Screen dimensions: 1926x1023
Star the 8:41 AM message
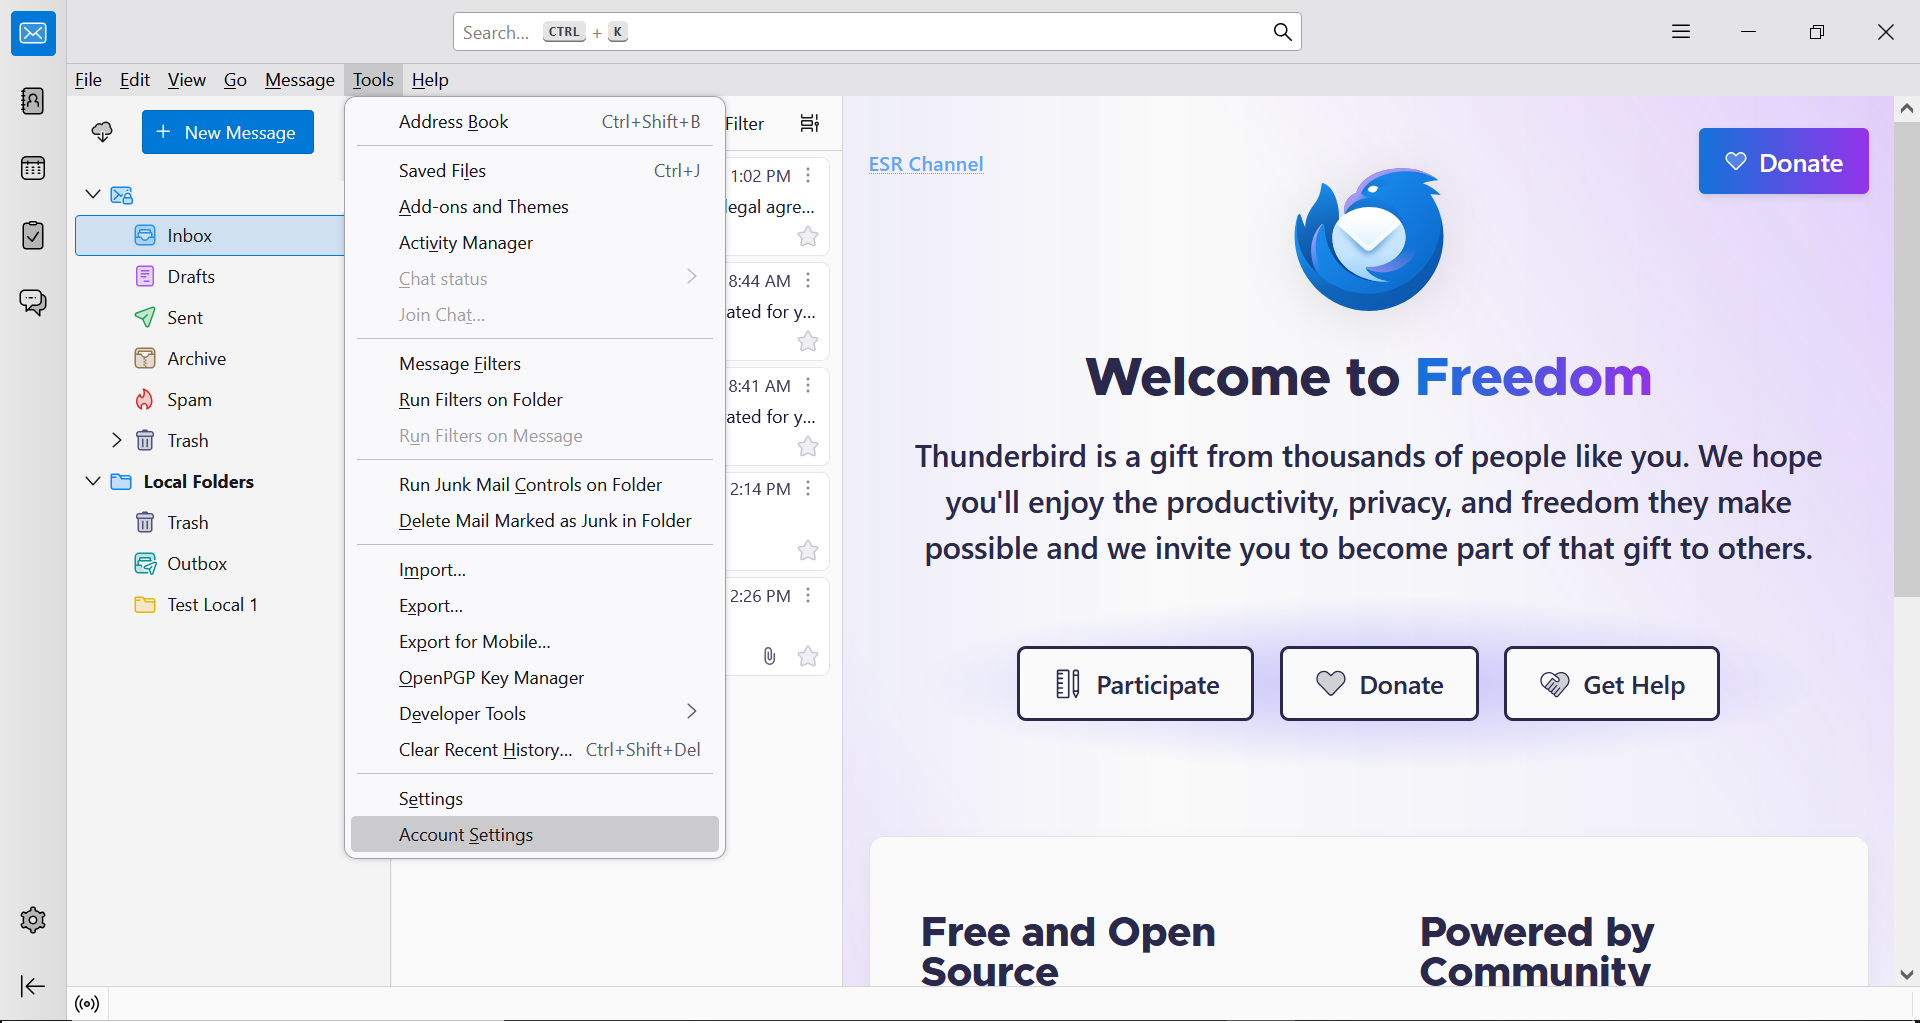[808, 447]
